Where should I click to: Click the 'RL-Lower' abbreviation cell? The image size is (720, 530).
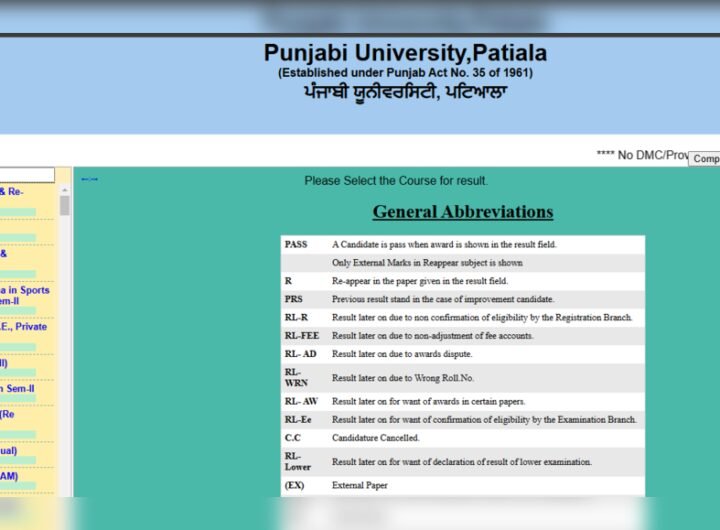298,462
